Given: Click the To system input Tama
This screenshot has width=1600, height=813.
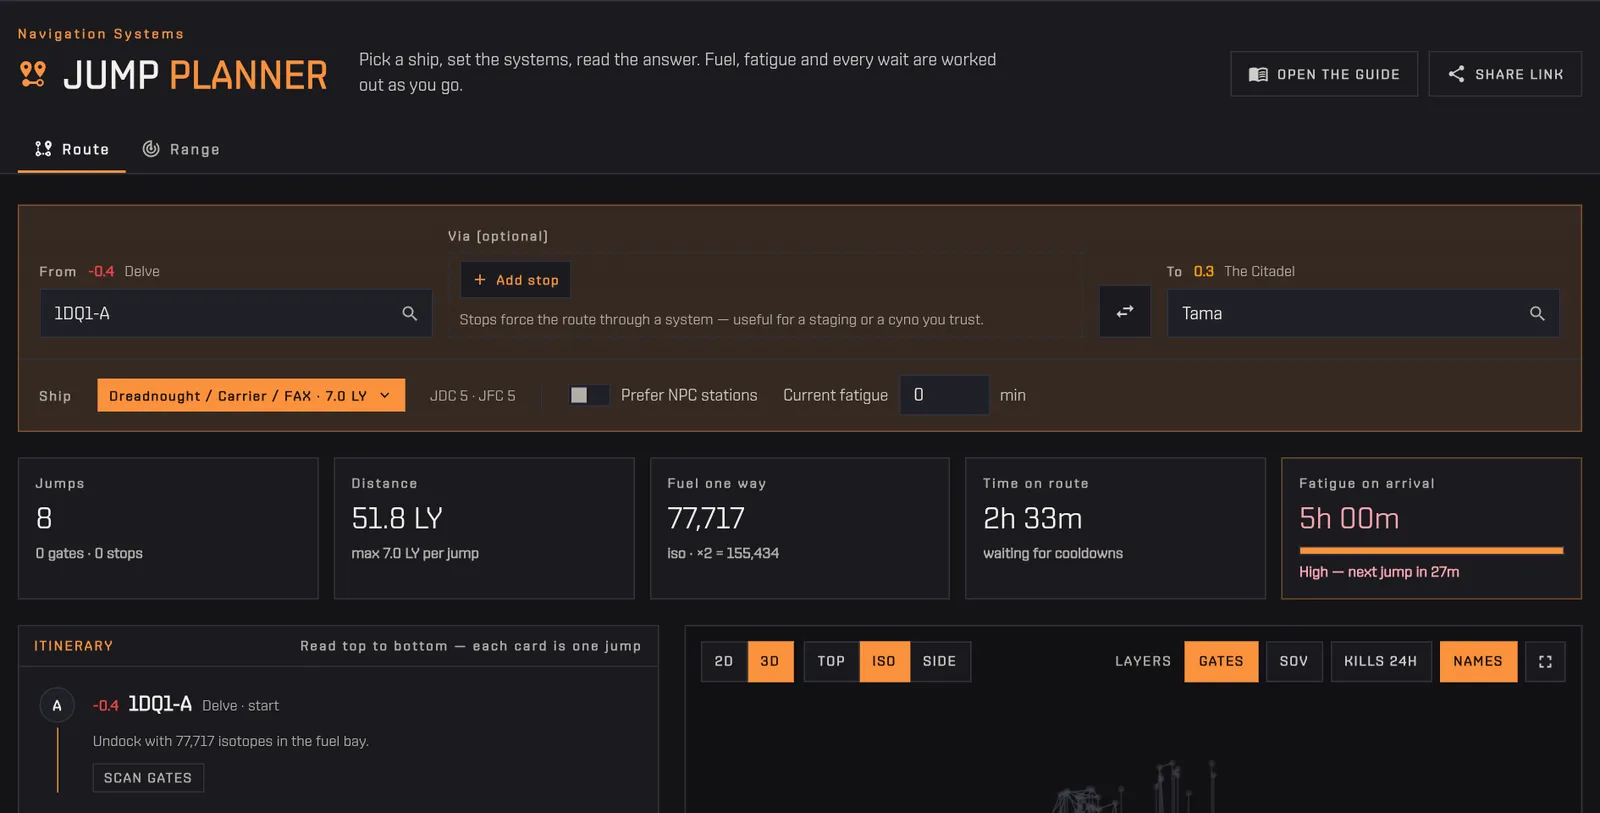Looking at the screenshot, I should coord(1363,313).
